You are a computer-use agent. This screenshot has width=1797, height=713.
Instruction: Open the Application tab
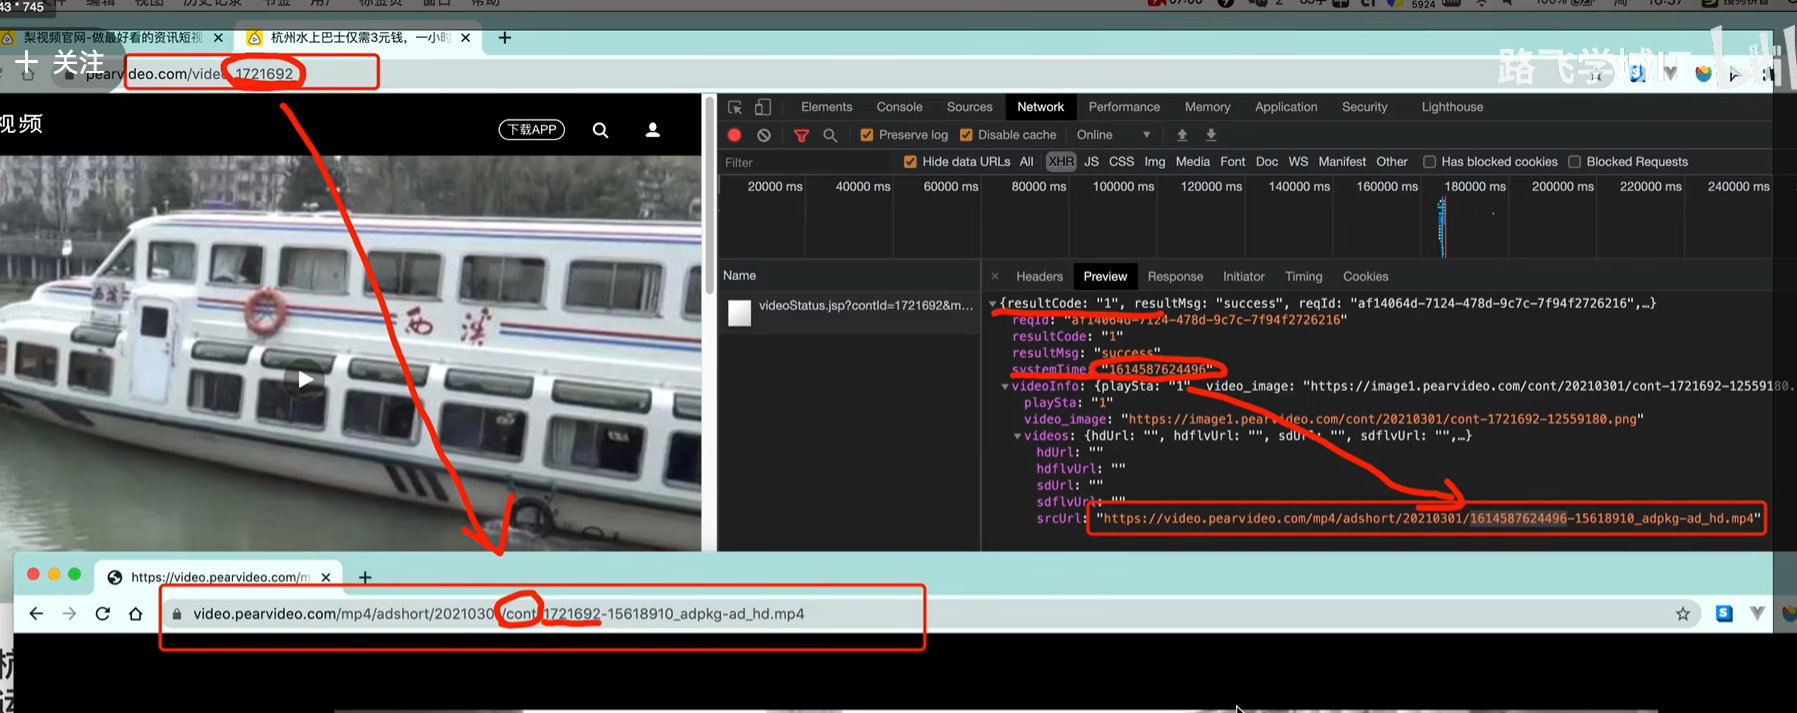(1286, 107)
